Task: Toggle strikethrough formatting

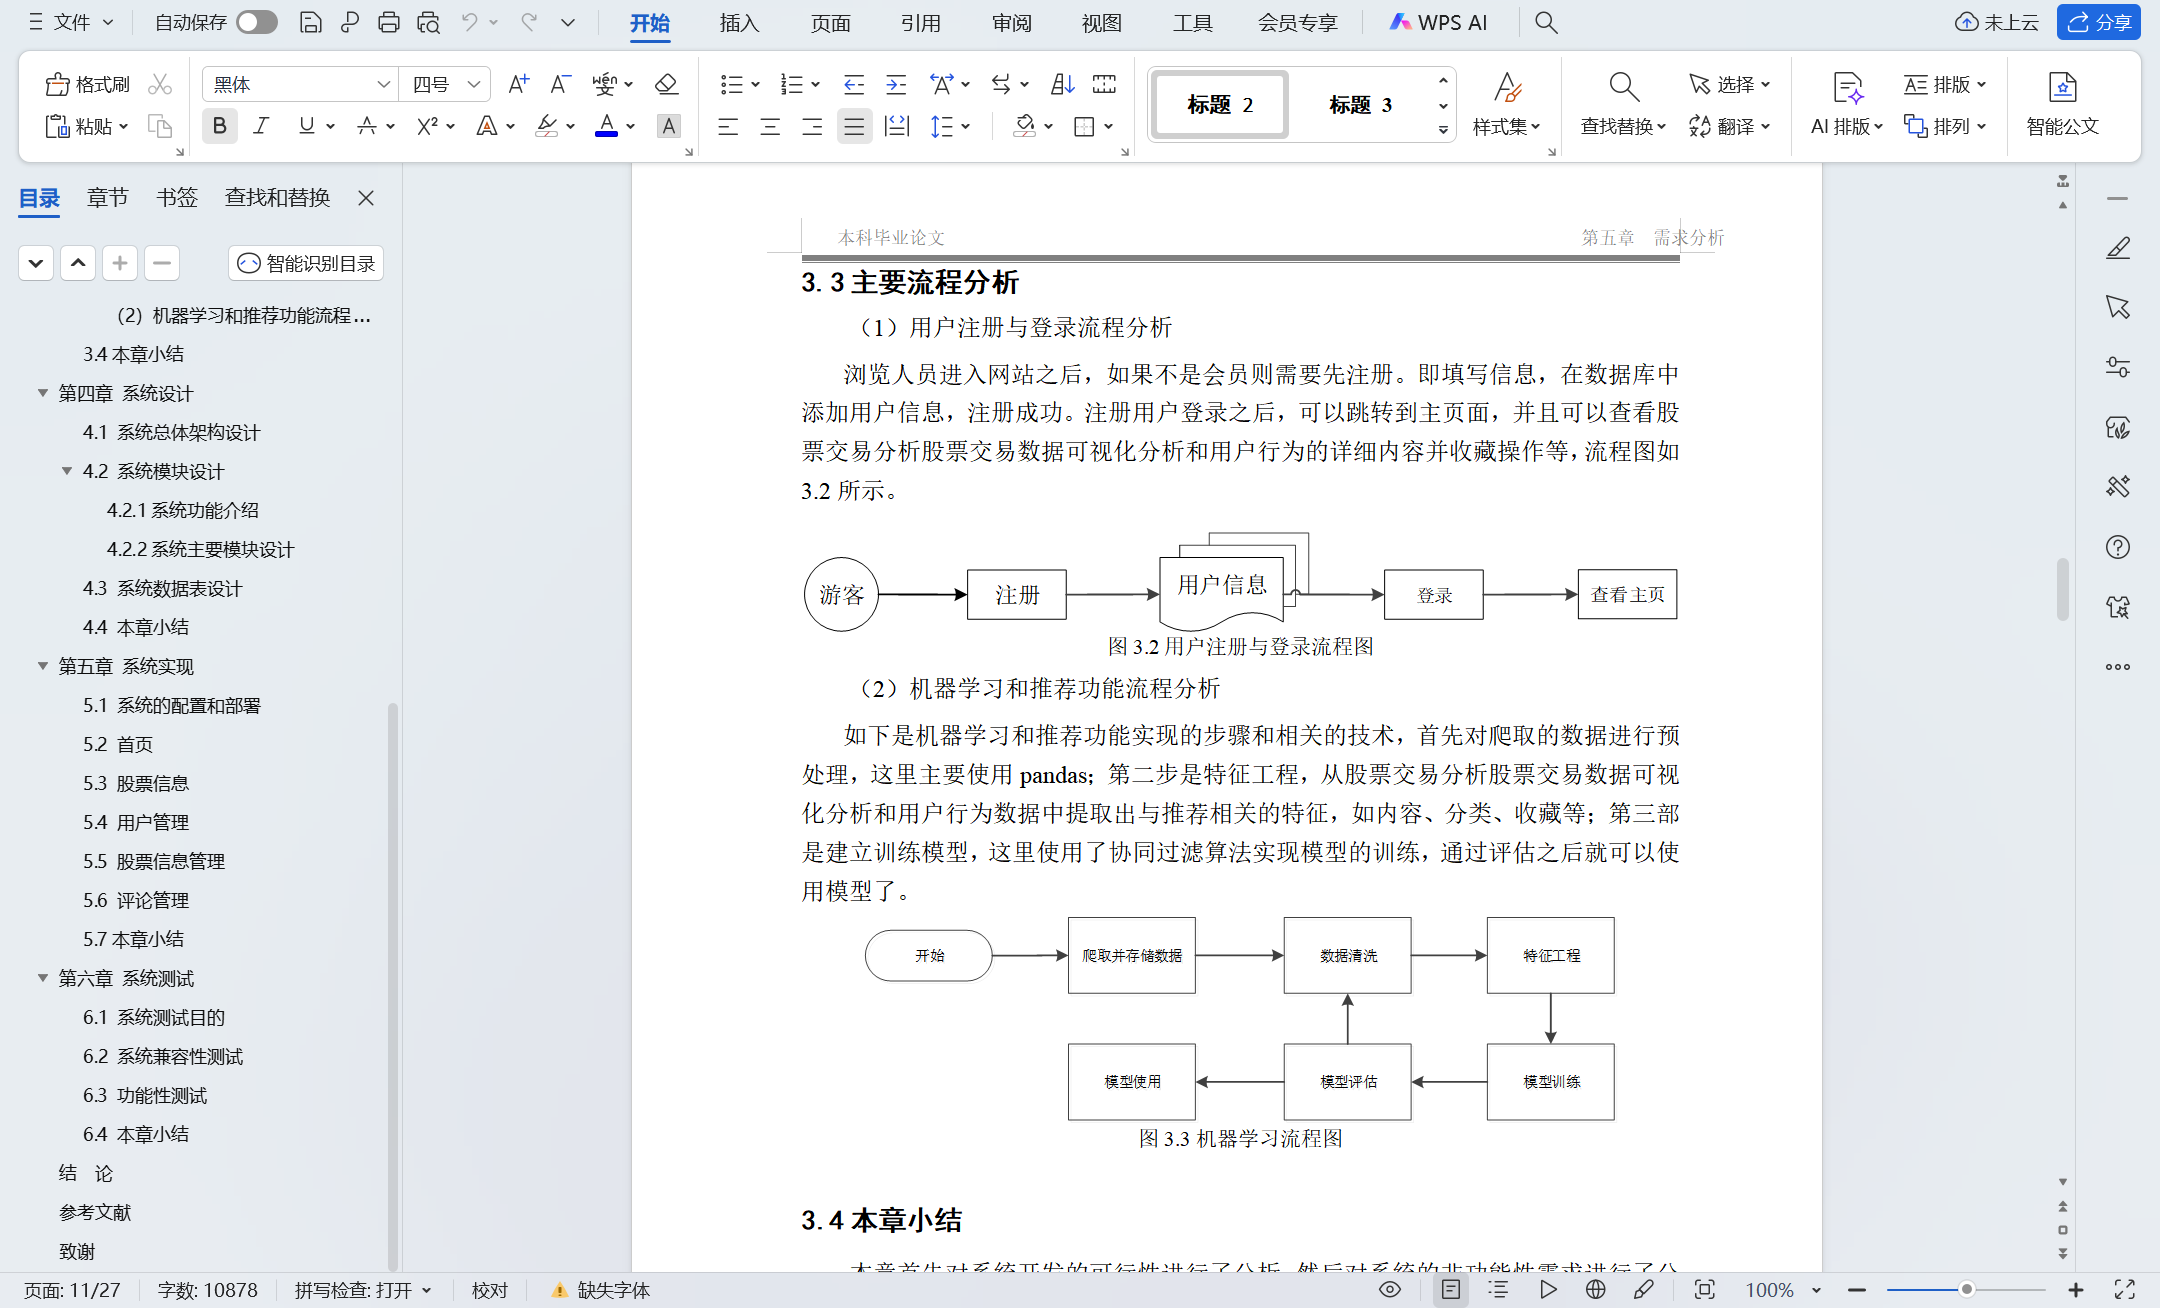Action: [x=366, y=126]
